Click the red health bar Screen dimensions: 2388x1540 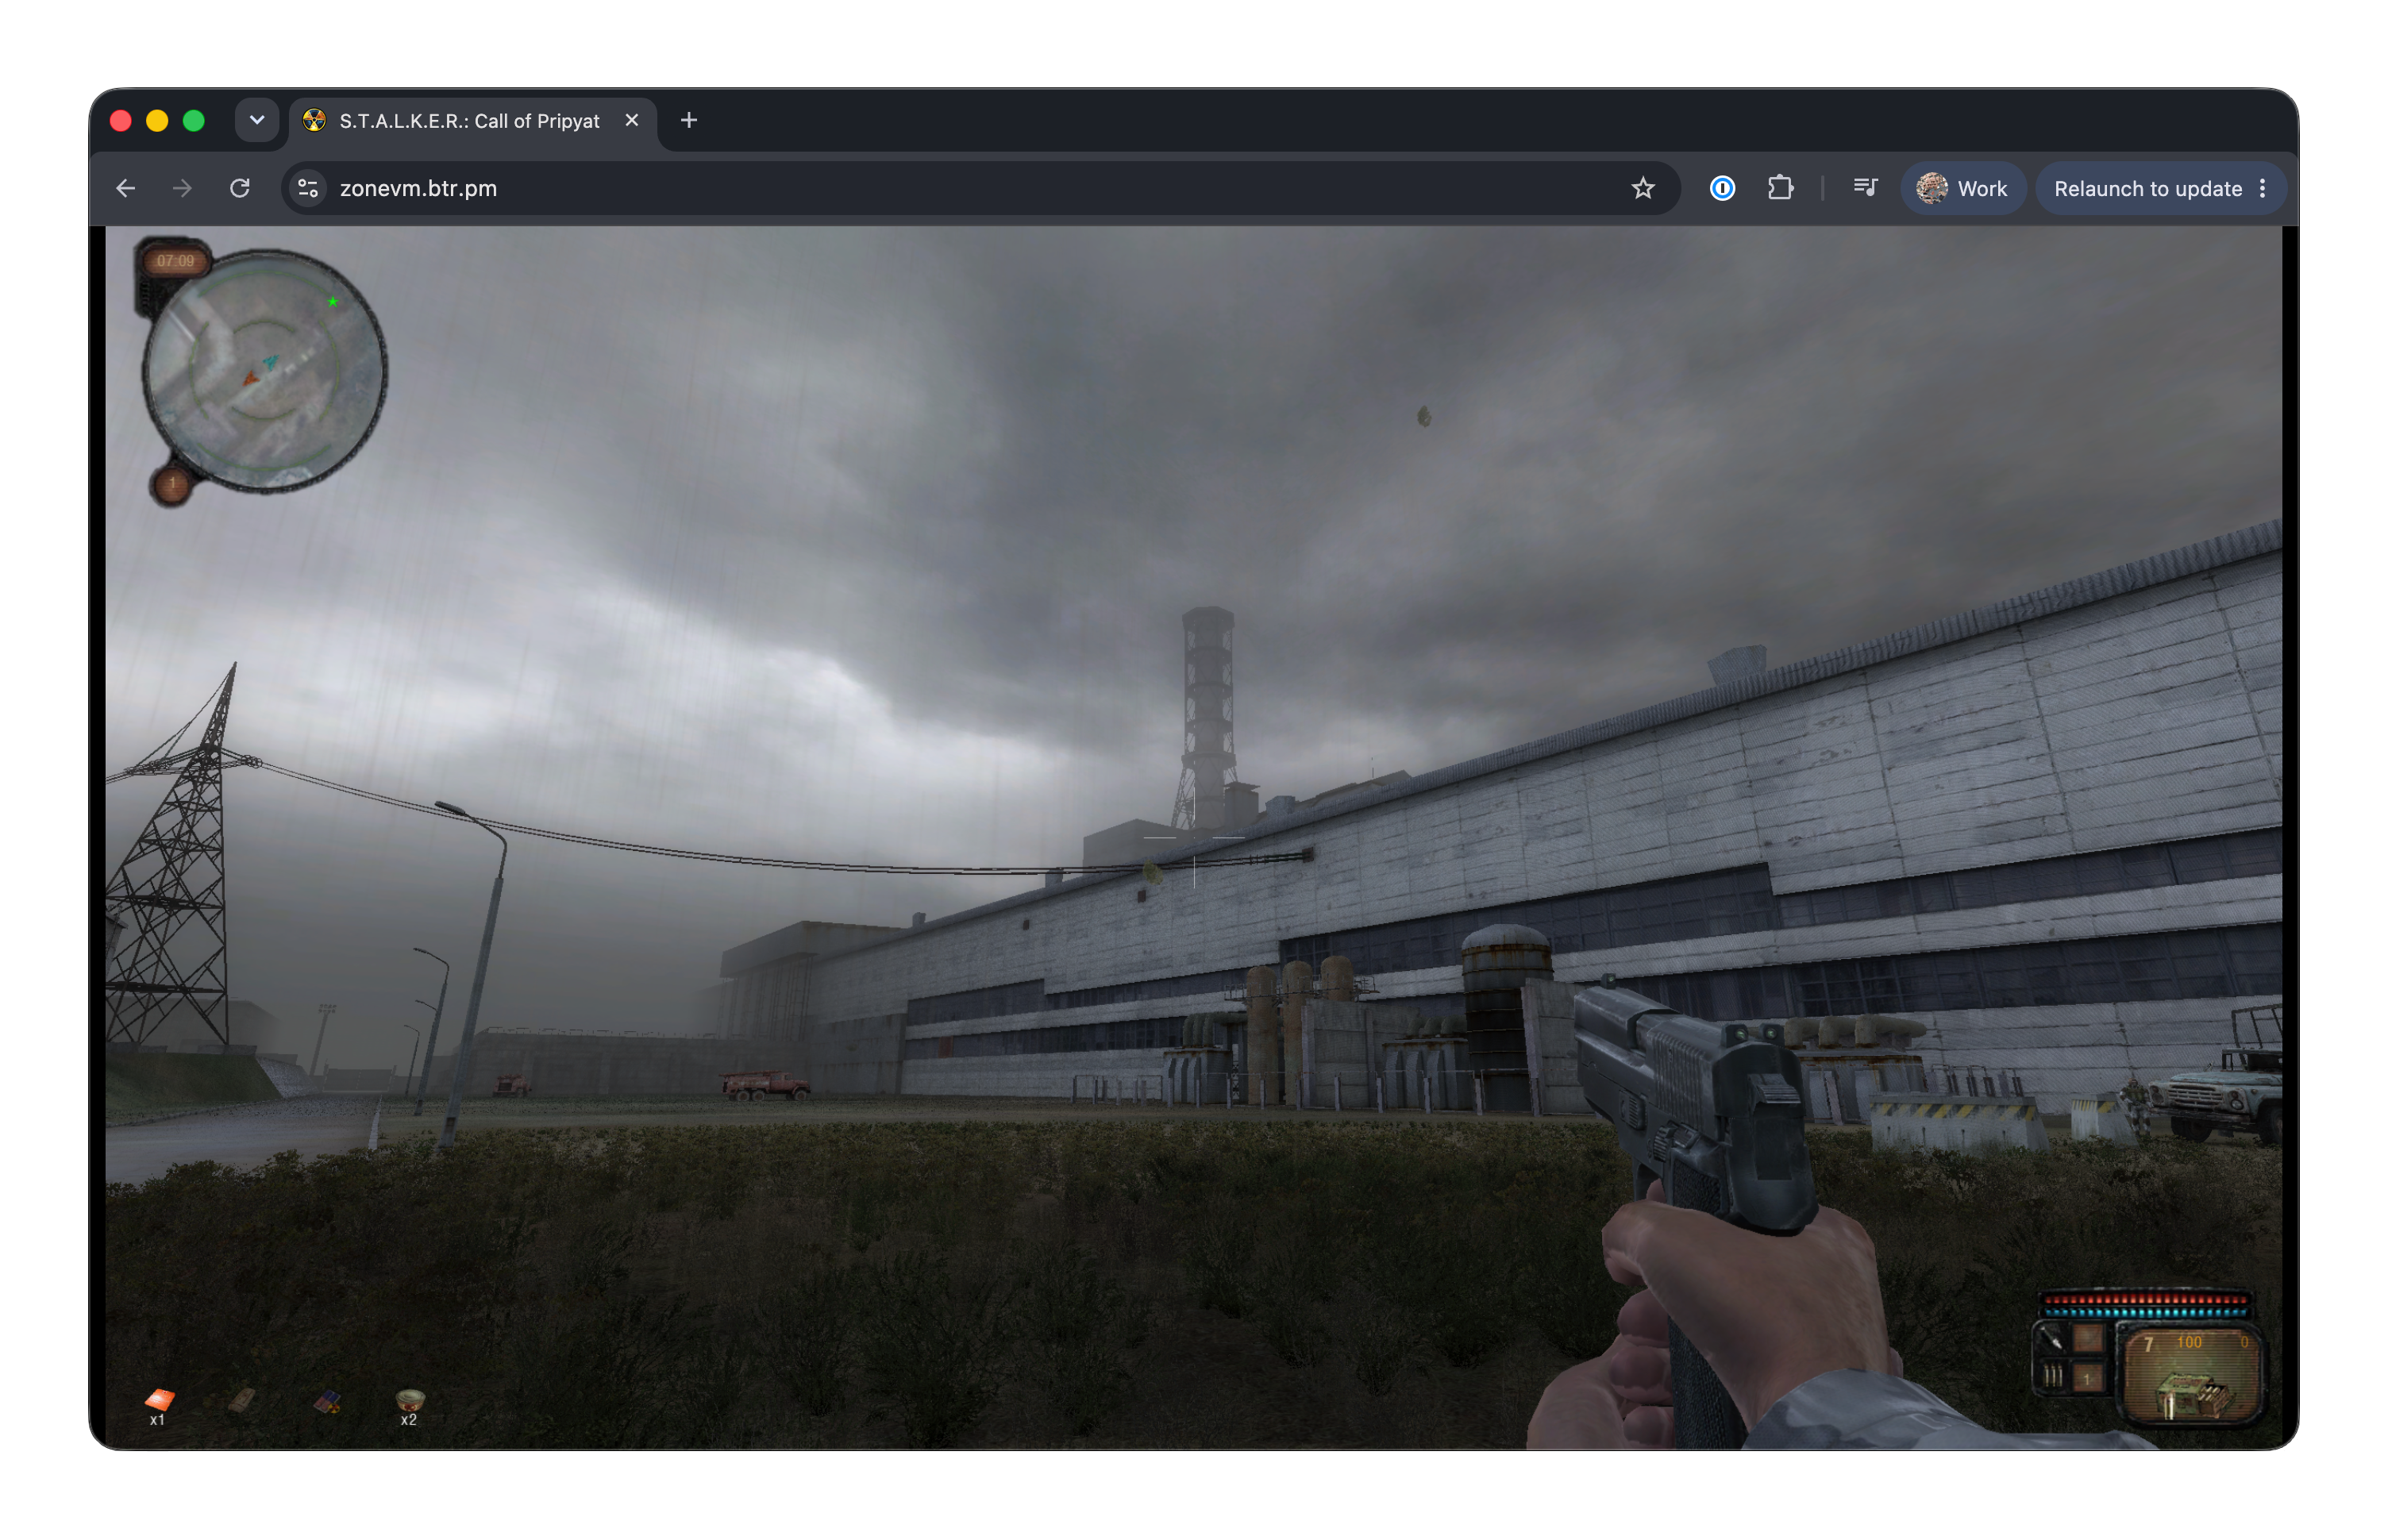2145,1299
